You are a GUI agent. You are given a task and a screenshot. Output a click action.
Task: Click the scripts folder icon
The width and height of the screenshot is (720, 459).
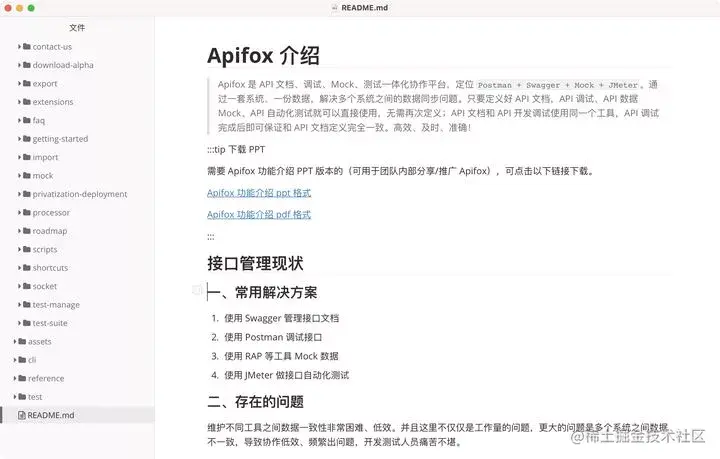pyautogui.click(x=27, y=249)
